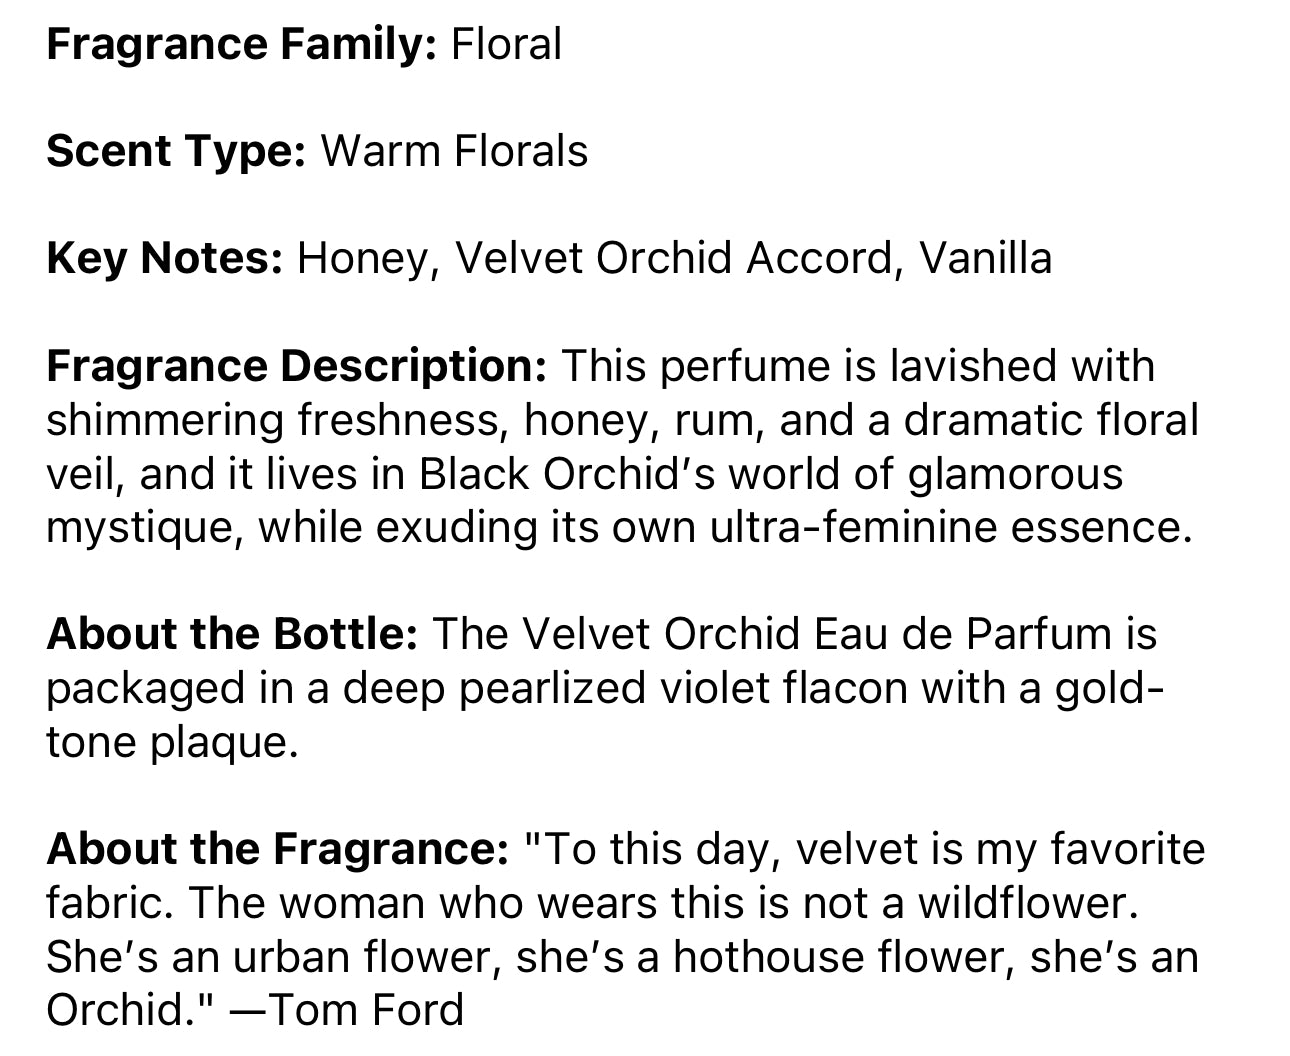The width and height of the screenshot is (1290, 1056).
Task: Click the "Vanilla" key note
Action: 985,258
